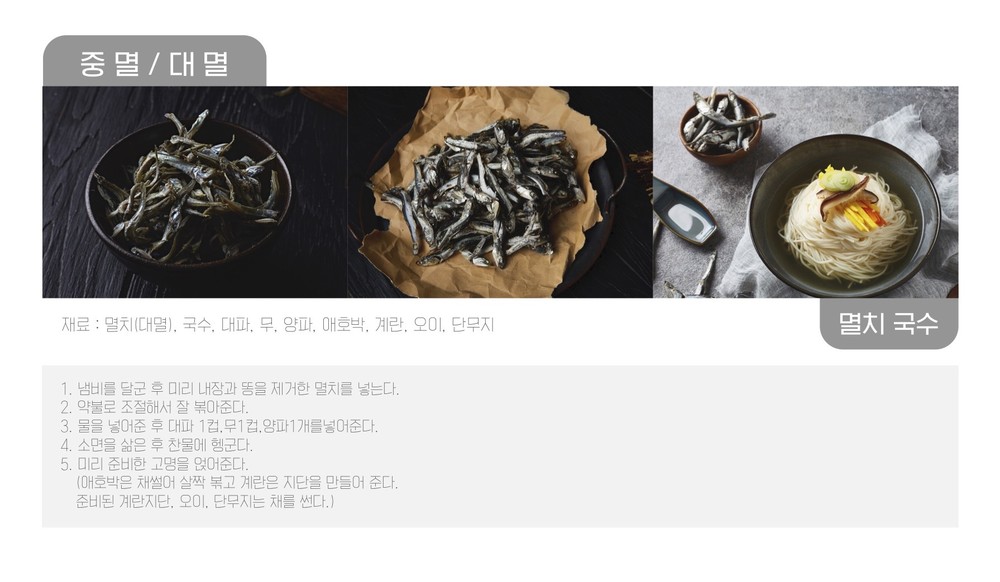Screen dimensions: 1000x582
Task: Open the anchovy noodle soup photo
Action: (x=805, y=192)
